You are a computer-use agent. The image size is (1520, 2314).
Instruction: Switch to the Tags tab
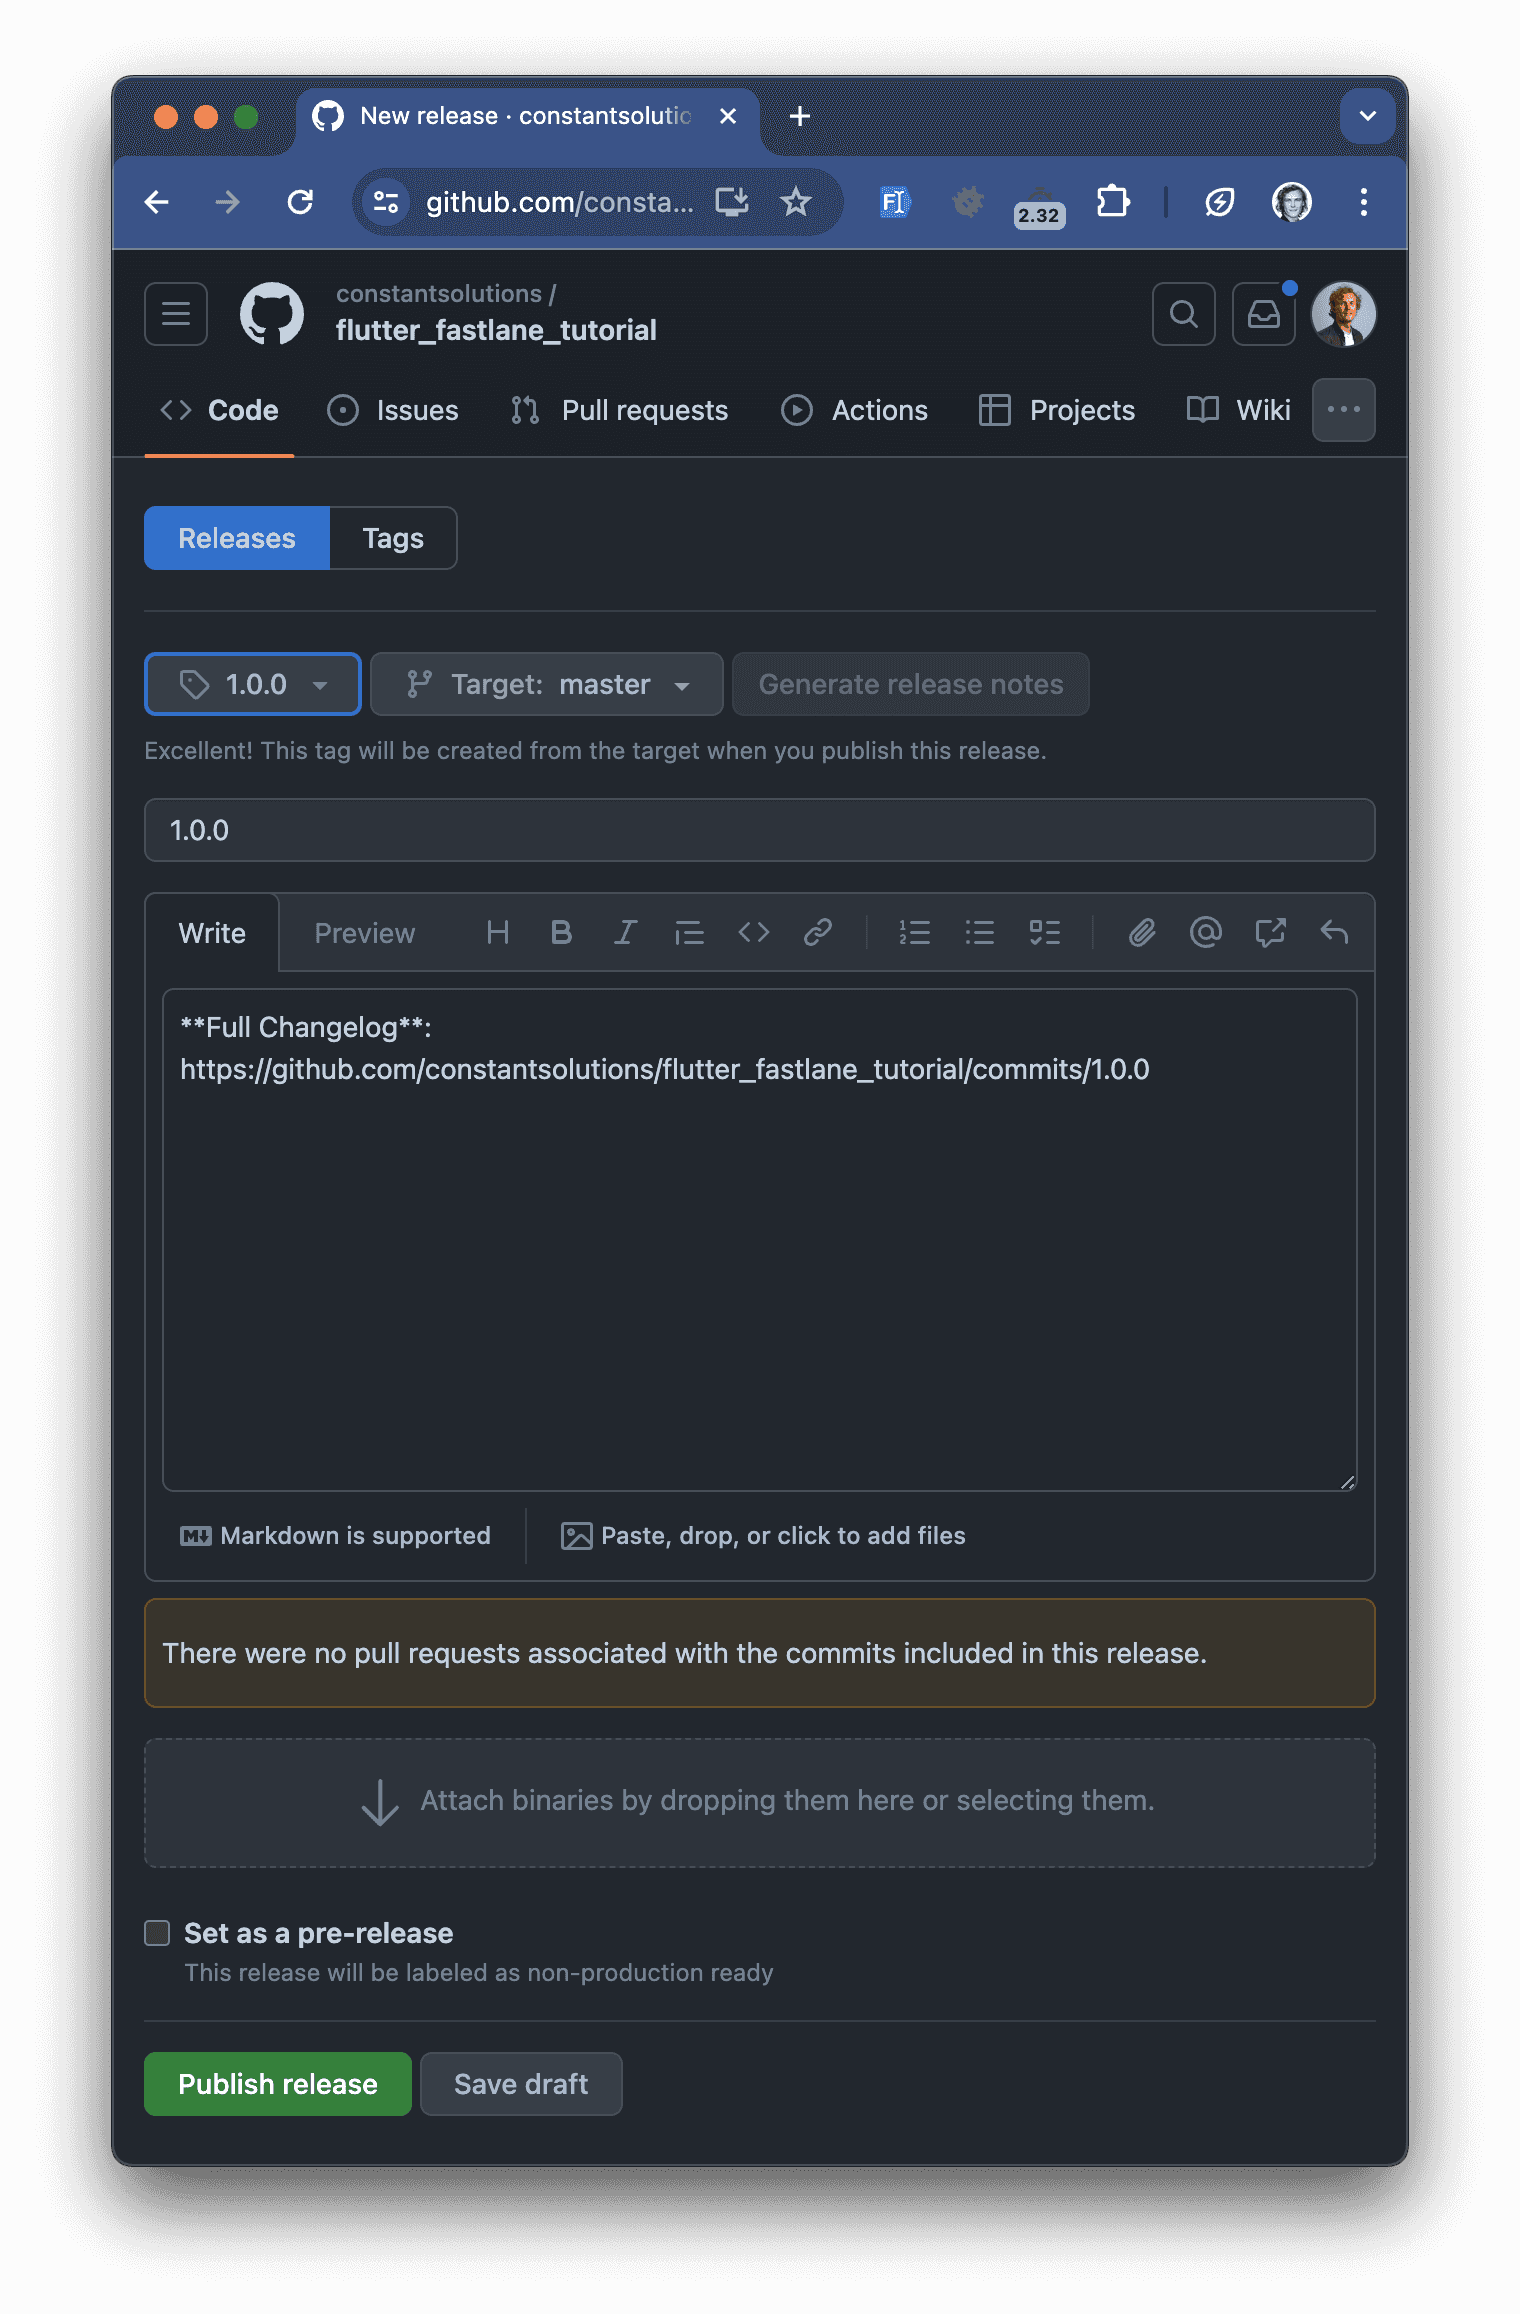393,538
